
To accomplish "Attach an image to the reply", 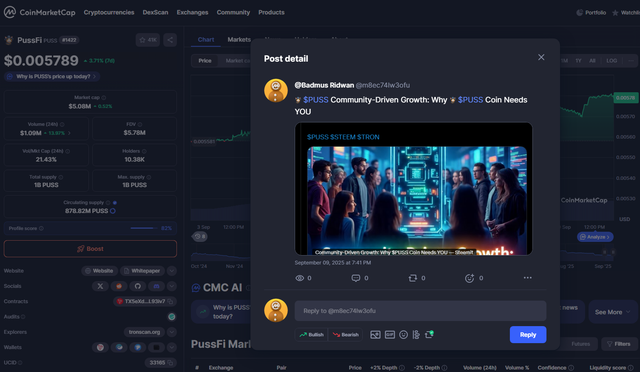I will tap(375, 335).
